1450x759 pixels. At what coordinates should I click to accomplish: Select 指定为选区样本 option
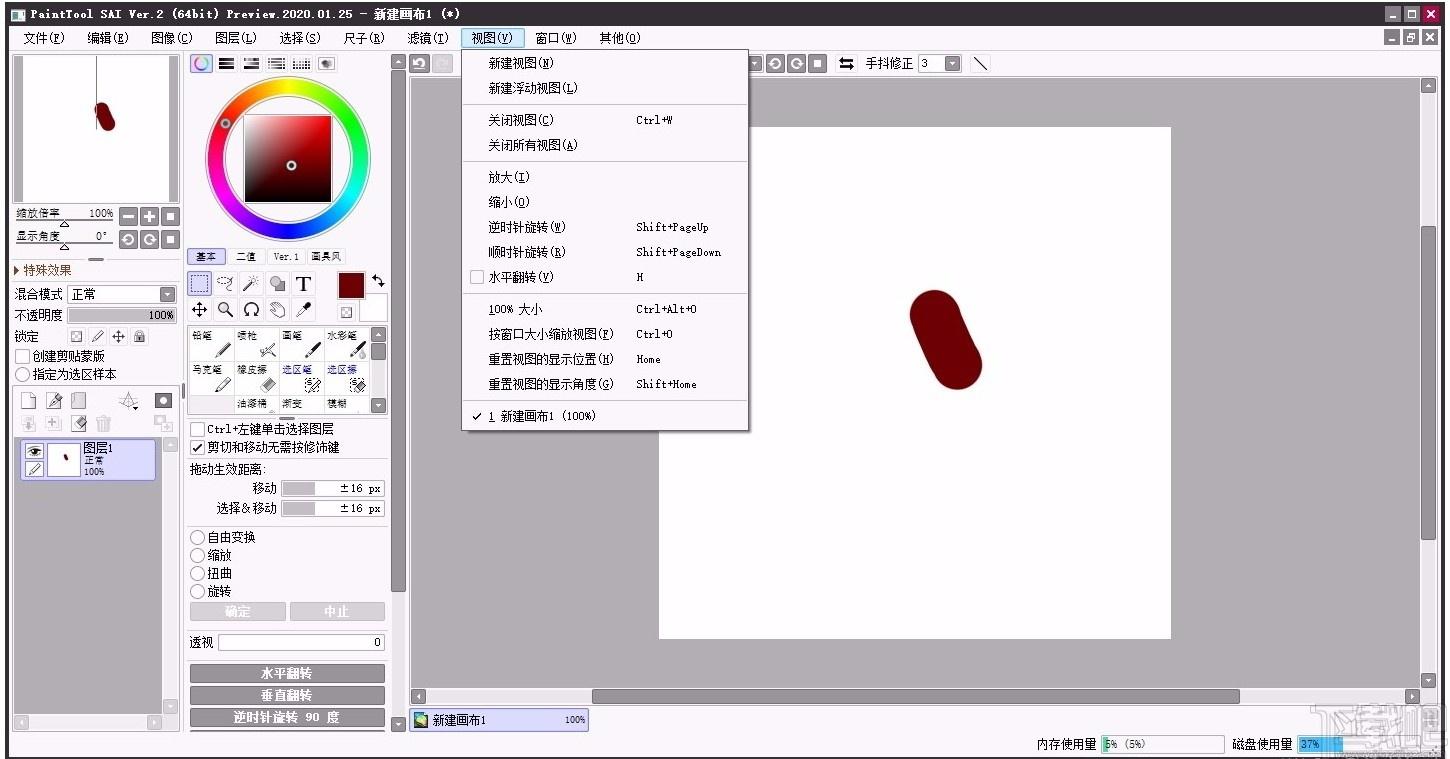point(22,374)
